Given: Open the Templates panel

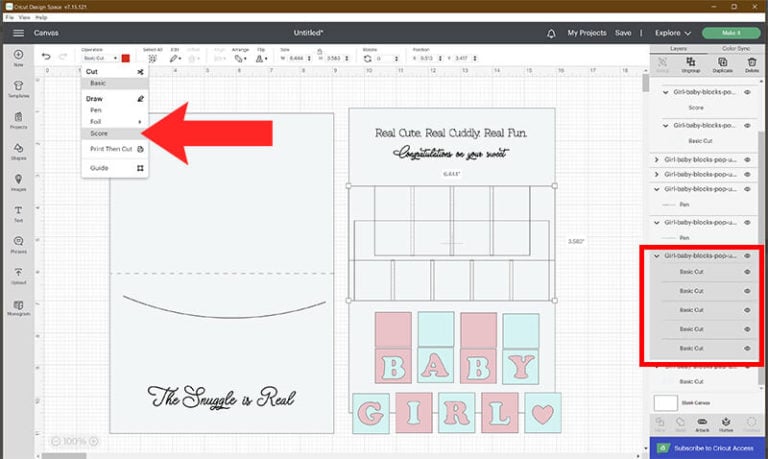Looking at the screenshot, I should (x=18, y=89).
